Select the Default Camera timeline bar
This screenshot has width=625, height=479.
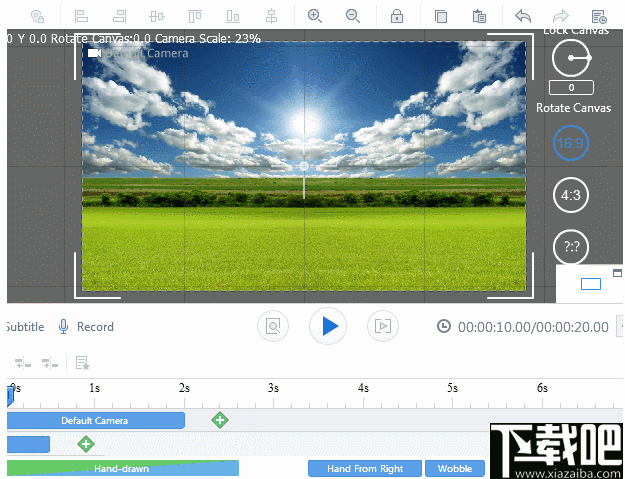pos(96,420)
